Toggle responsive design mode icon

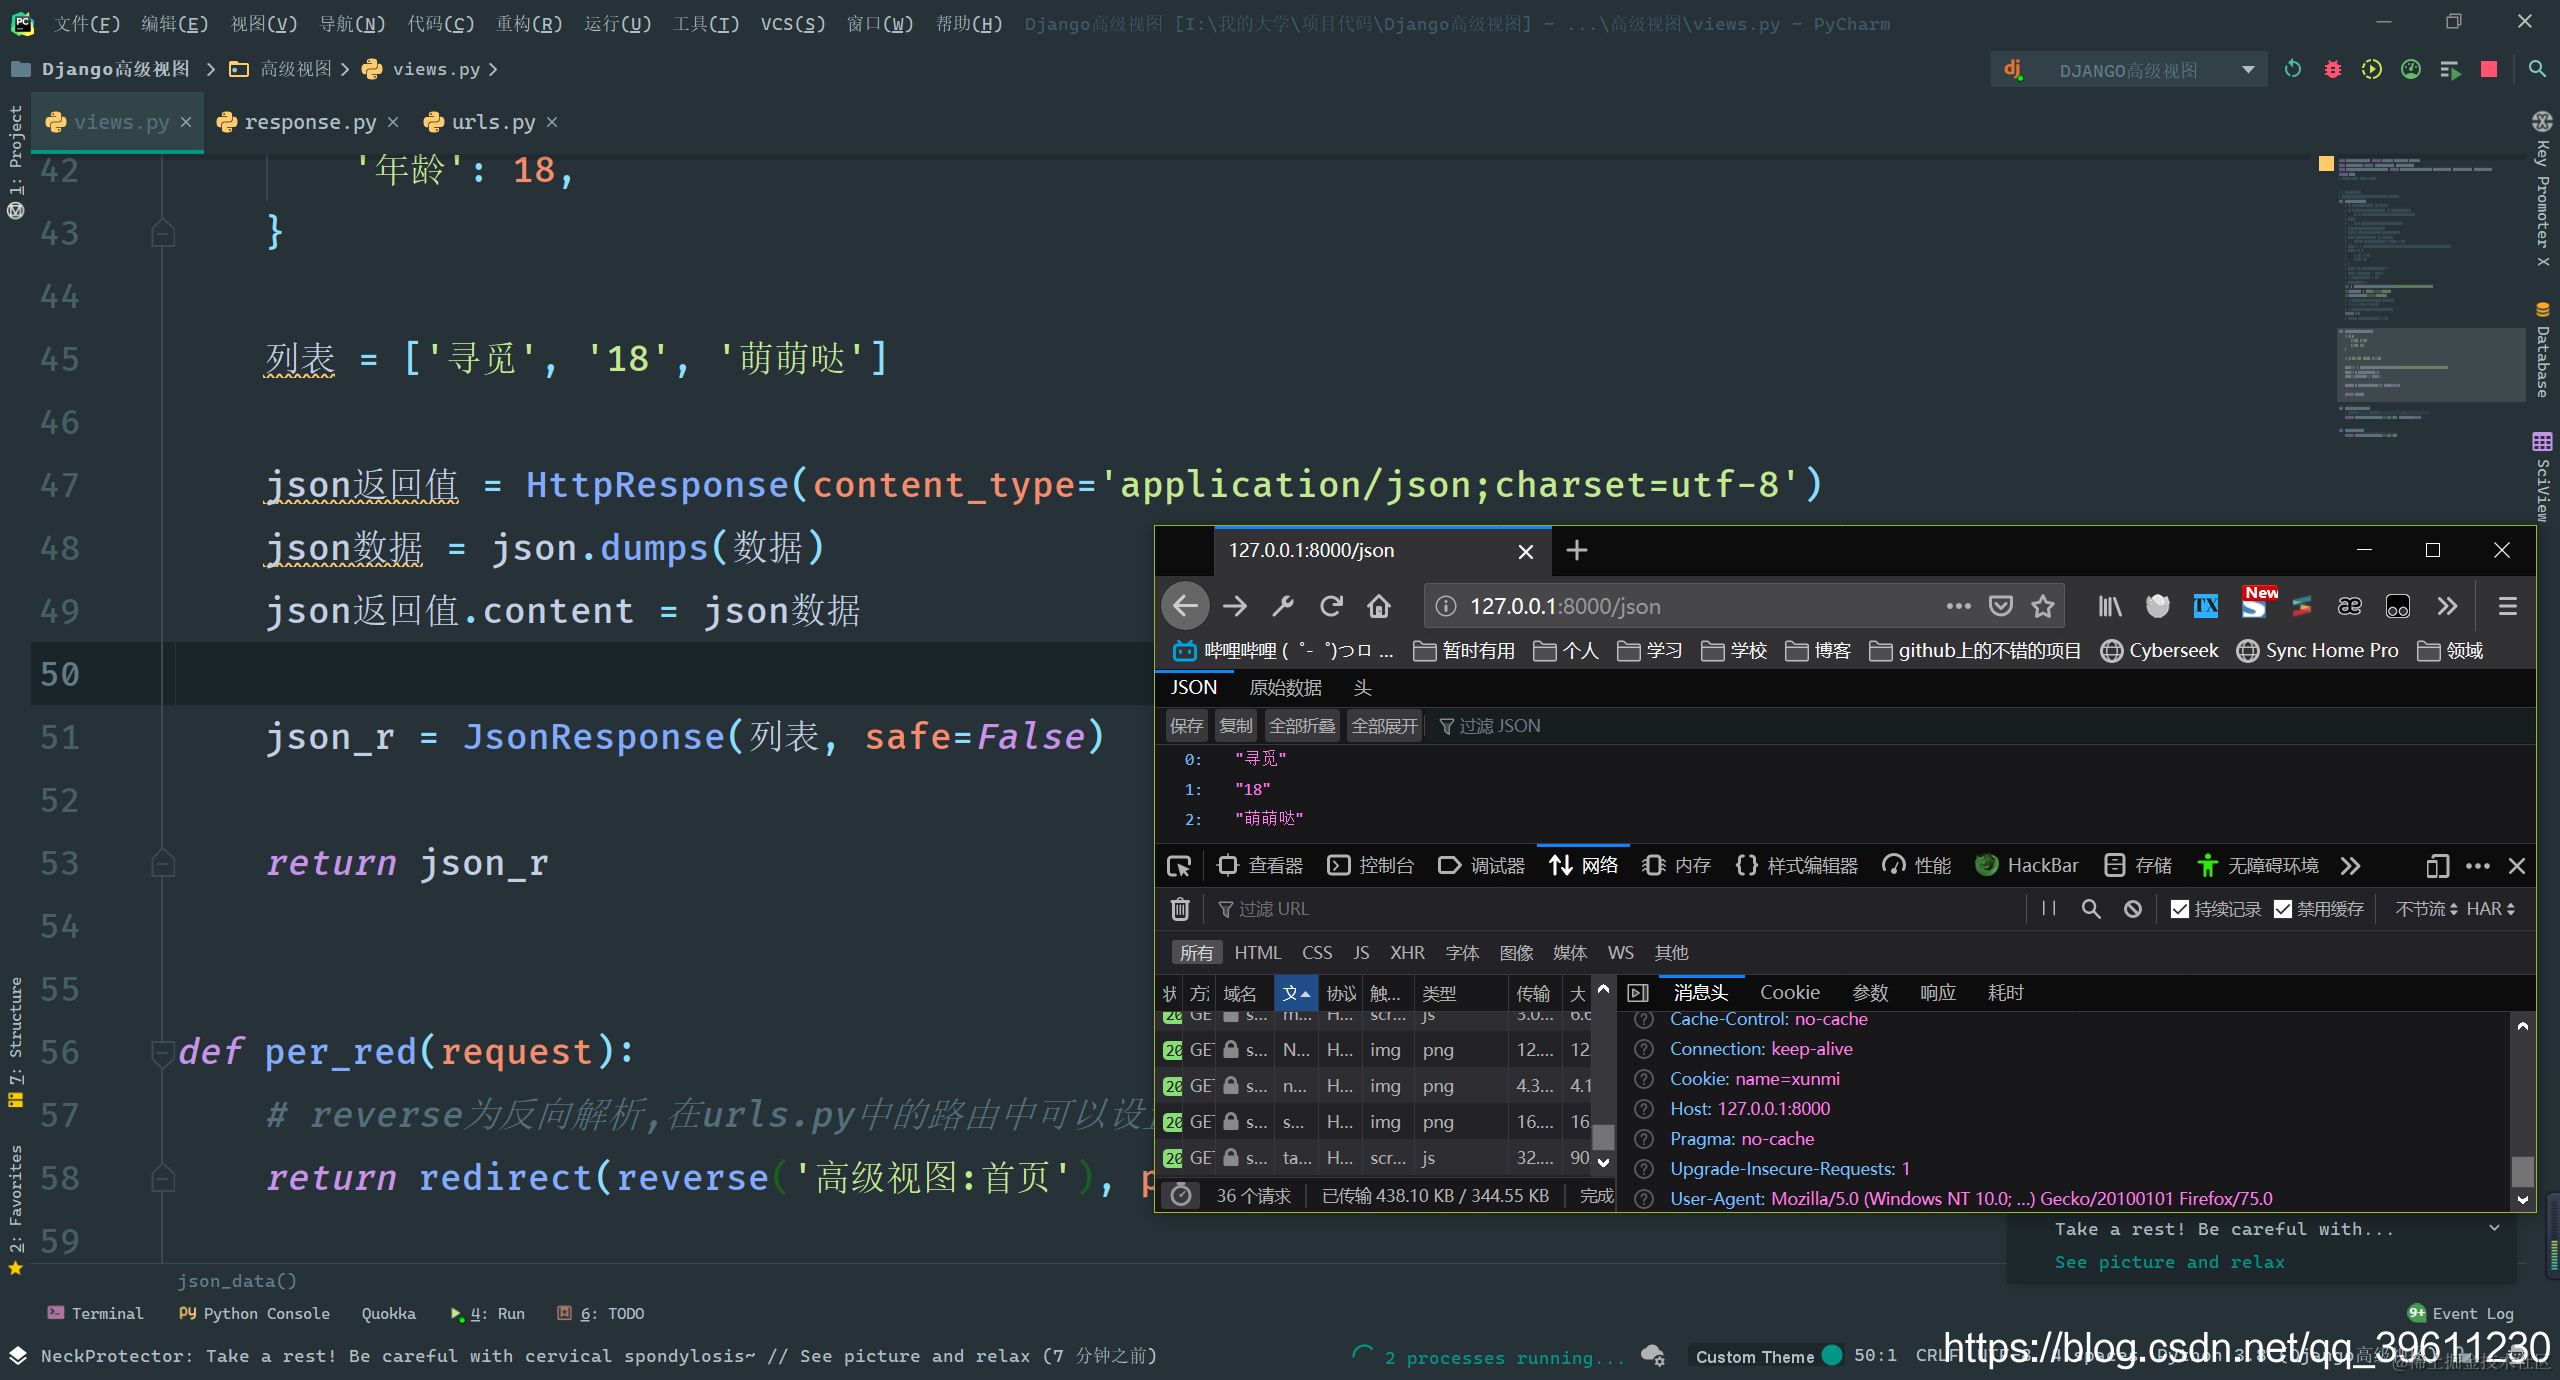pos(2437,866)
